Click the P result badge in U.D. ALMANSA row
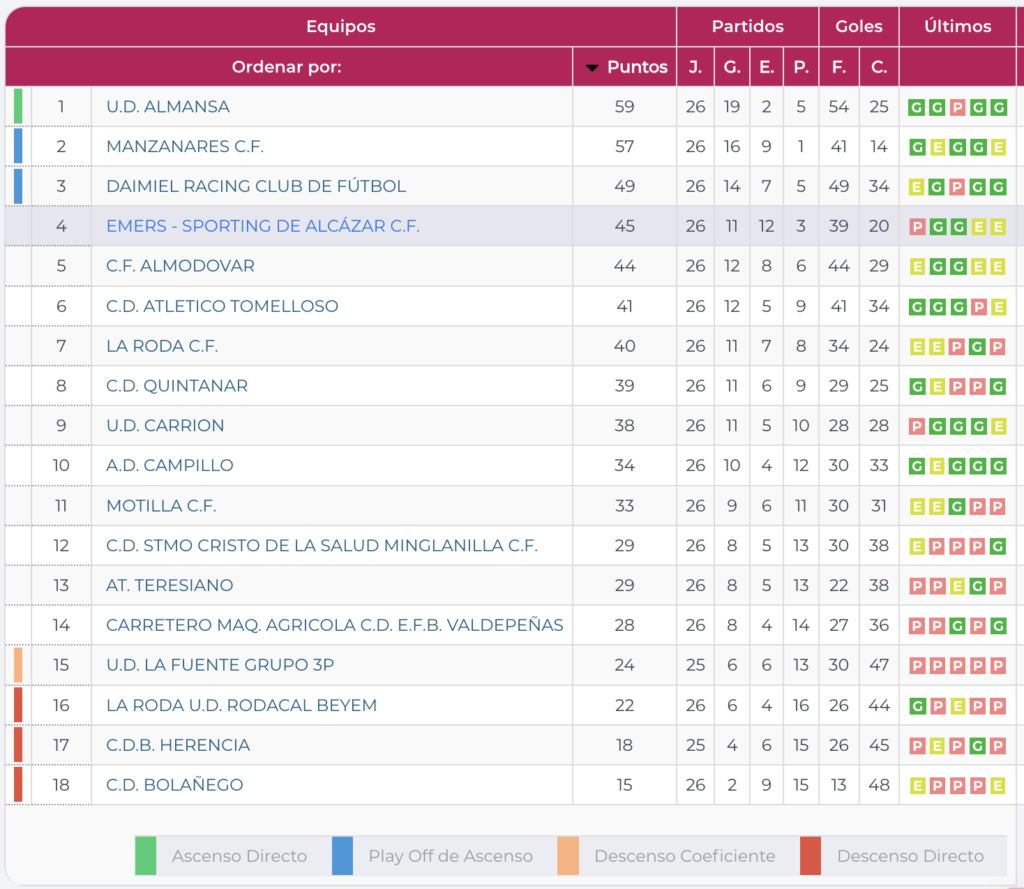 click(x=957, y=107)
